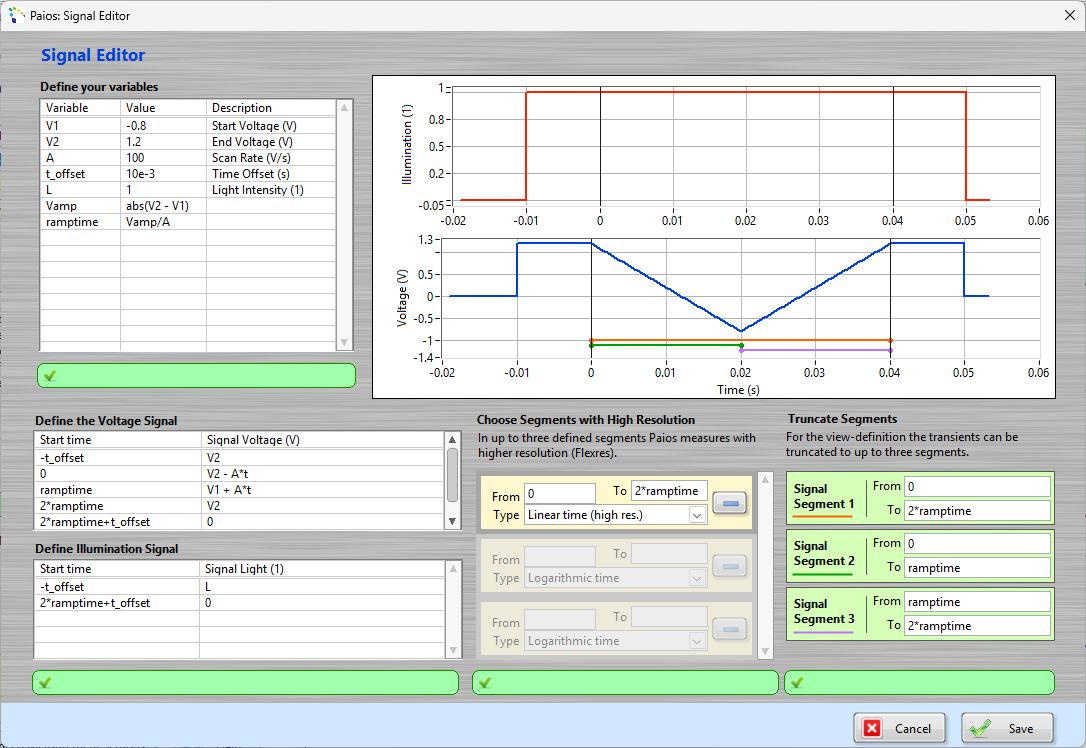The image size is (1086, 748).
Task: Remove the first high resolution segment
Action: point(730,503)
